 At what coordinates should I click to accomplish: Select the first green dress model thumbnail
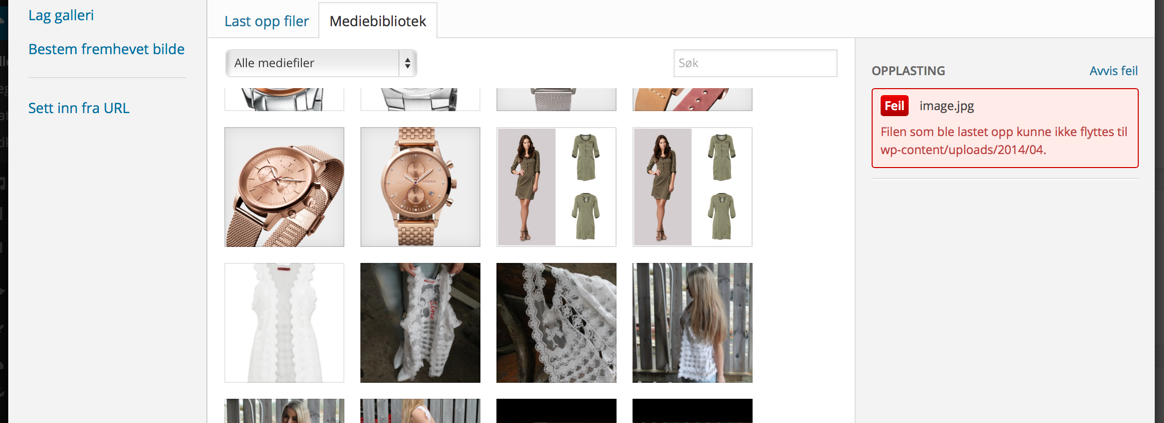(556, 187)
